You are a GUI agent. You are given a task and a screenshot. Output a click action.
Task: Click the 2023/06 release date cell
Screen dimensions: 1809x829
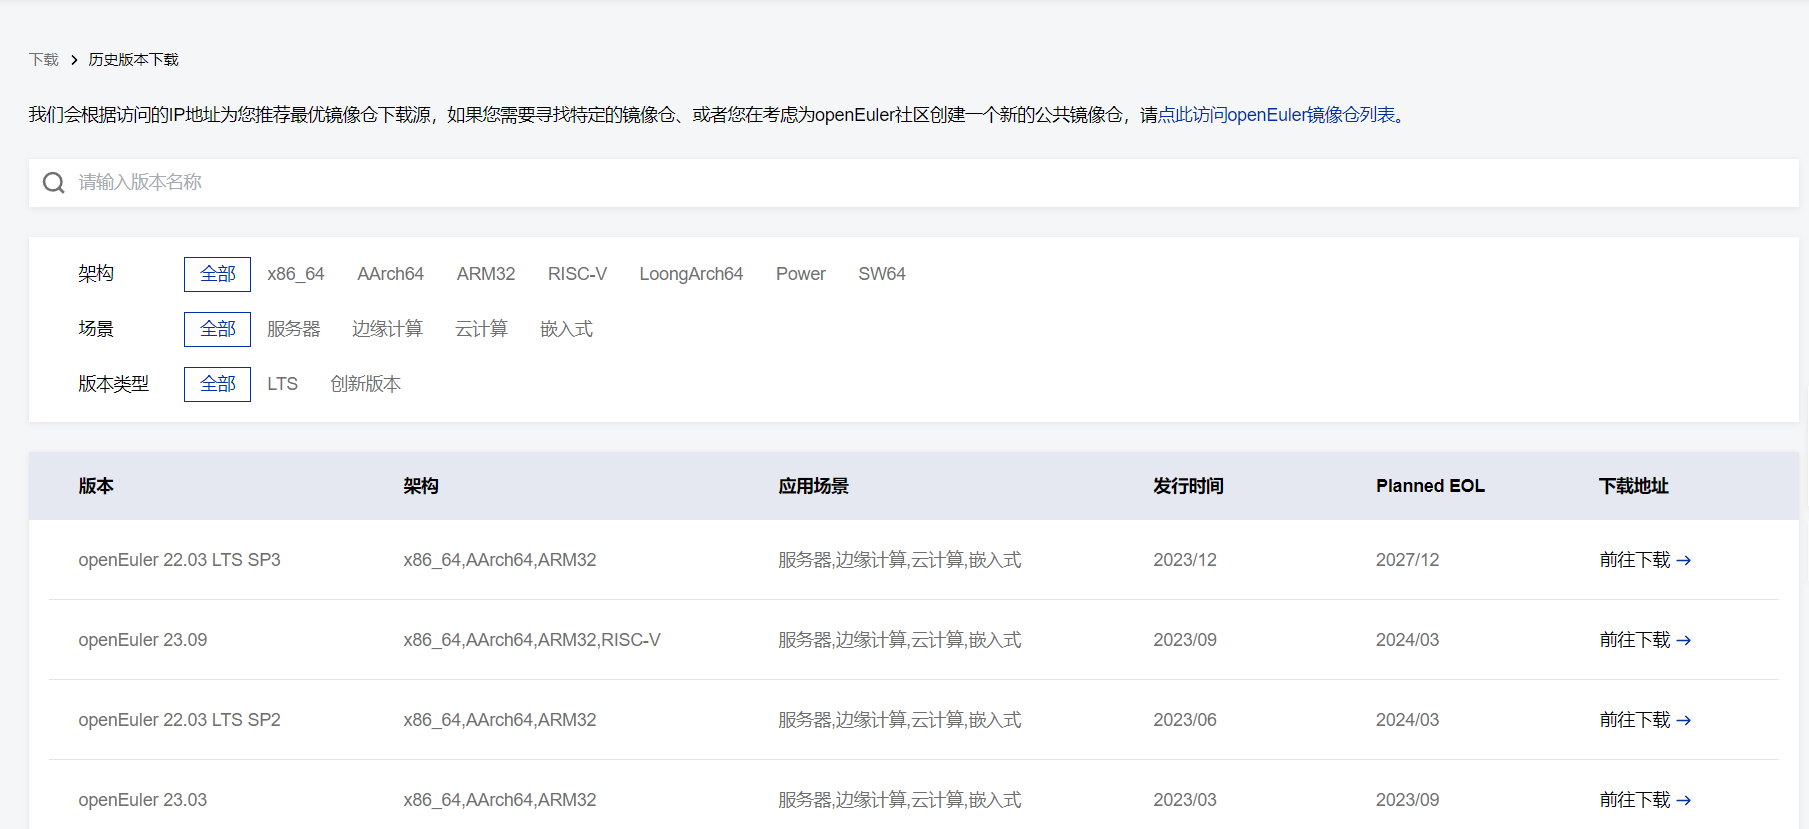[x=1185, y=720]
